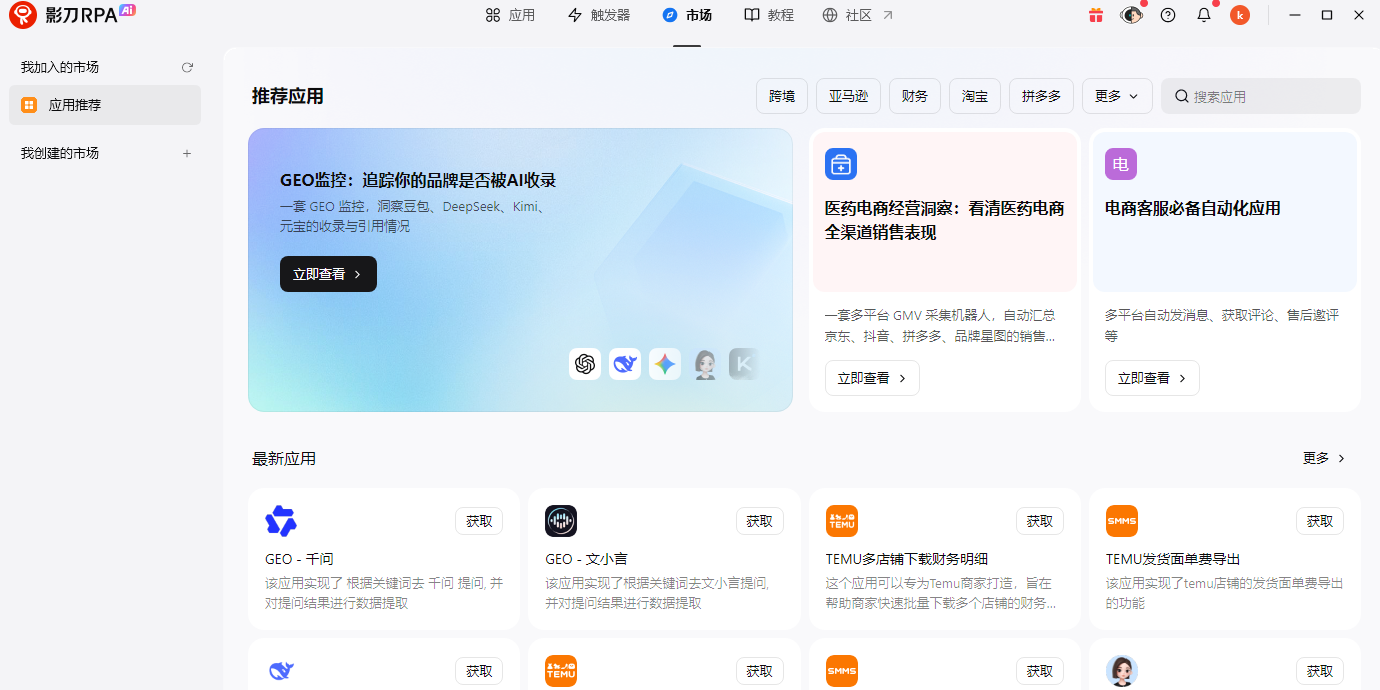The height and width of the screenshot is (690, 1380).
Task: Click the GEO - 千问 app icon
Action: point(281,521)
